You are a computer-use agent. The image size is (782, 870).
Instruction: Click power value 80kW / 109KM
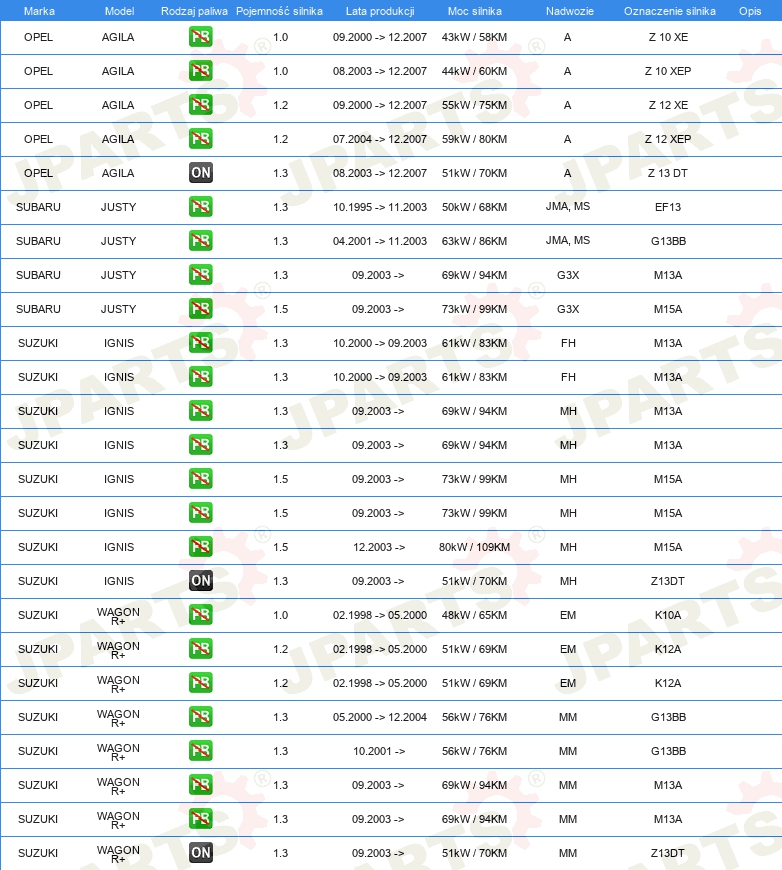(x=475, y=547)
